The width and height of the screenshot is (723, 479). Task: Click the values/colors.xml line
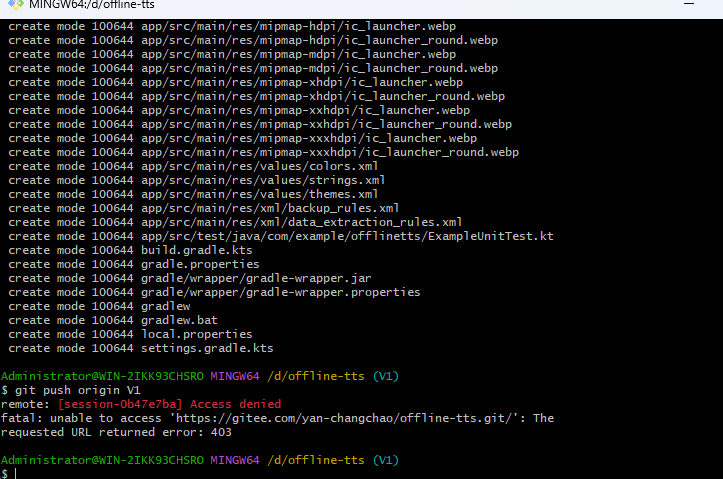point(193,166)
